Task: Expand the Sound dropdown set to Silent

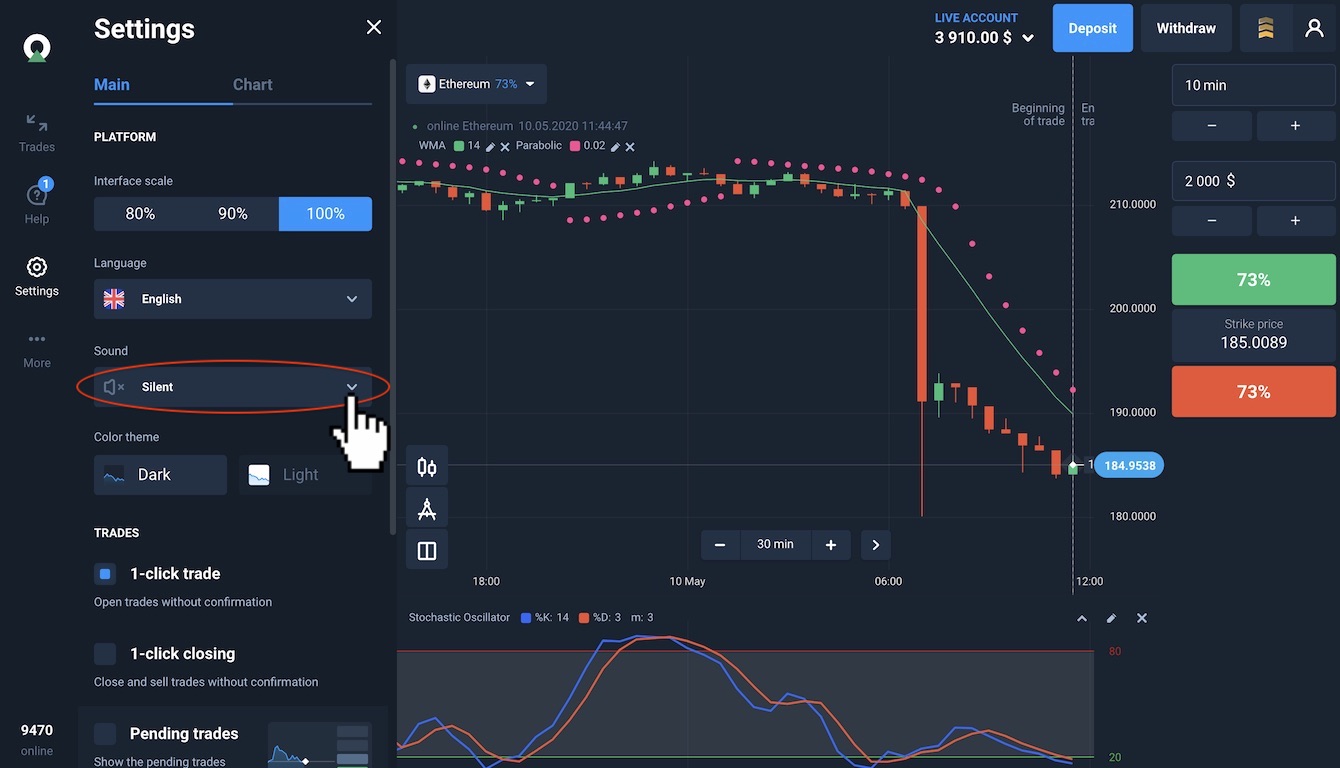Action: 232,387
